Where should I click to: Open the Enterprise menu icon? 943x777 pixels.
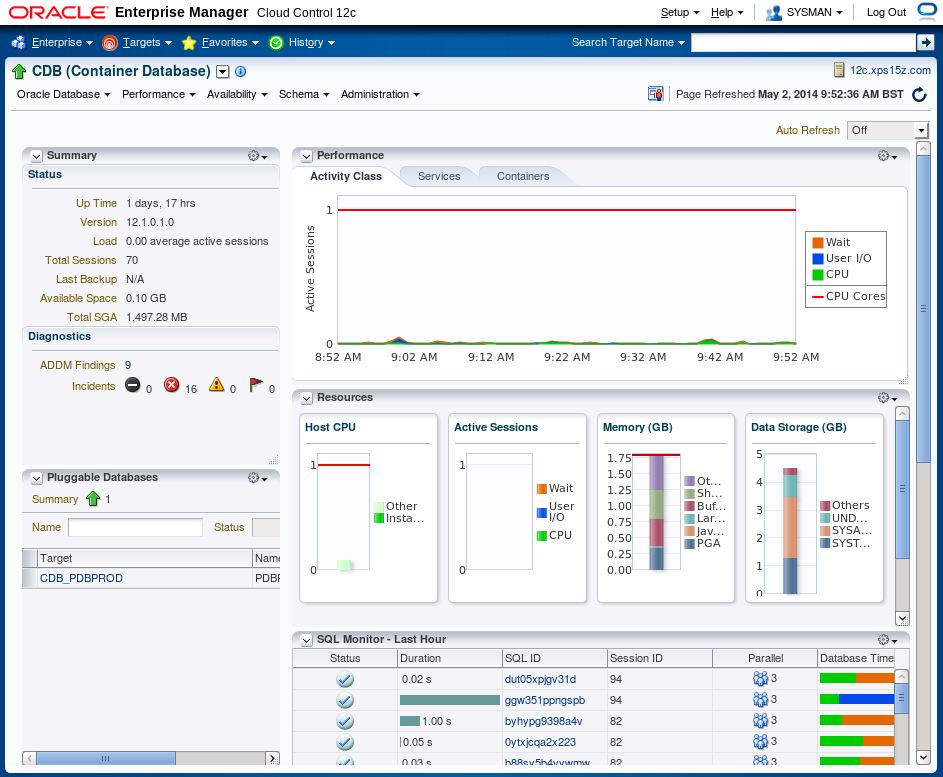(x=19, y=42)
